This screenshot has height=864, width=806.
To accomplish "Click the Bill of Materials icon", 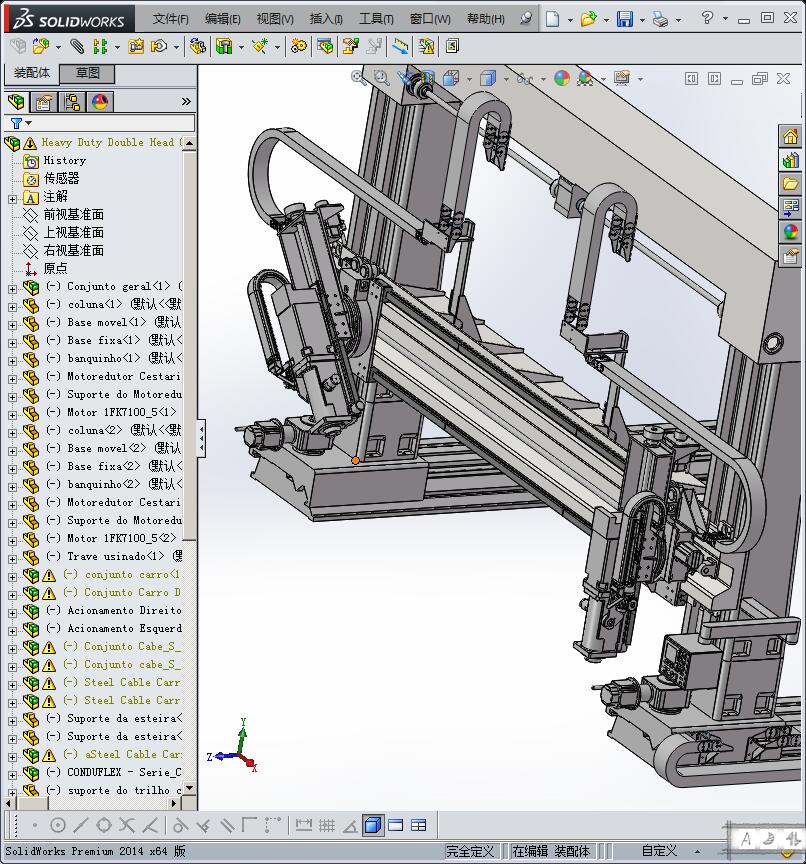I will click(325, 46).
